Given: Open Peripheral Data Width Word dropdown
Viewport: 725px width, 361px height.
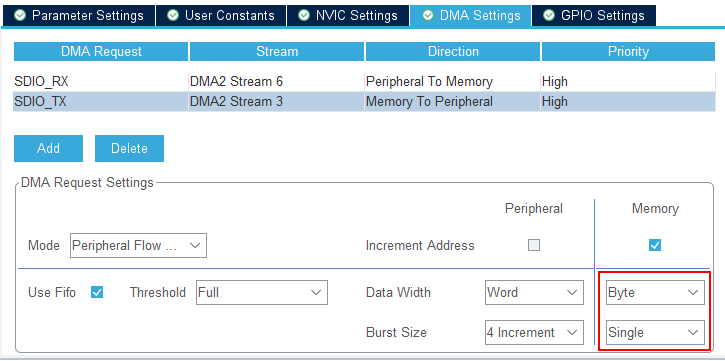Looking at the screenshot, I should tap(535, 292).
